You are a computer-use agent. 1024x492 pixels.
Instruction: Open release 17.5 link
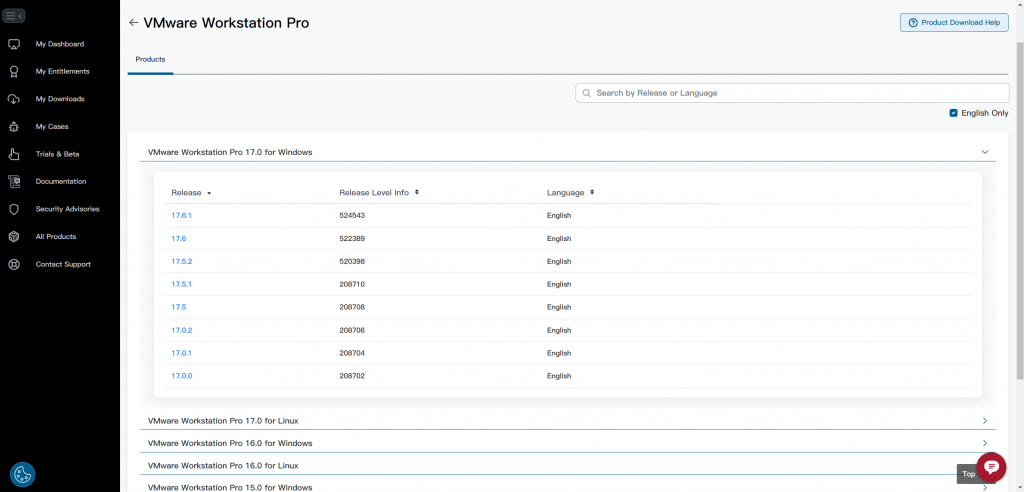coord(179,307)
